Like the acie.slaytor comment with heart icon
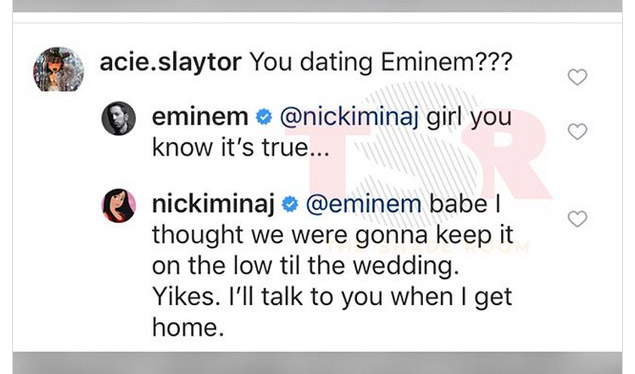 (577, 77)
